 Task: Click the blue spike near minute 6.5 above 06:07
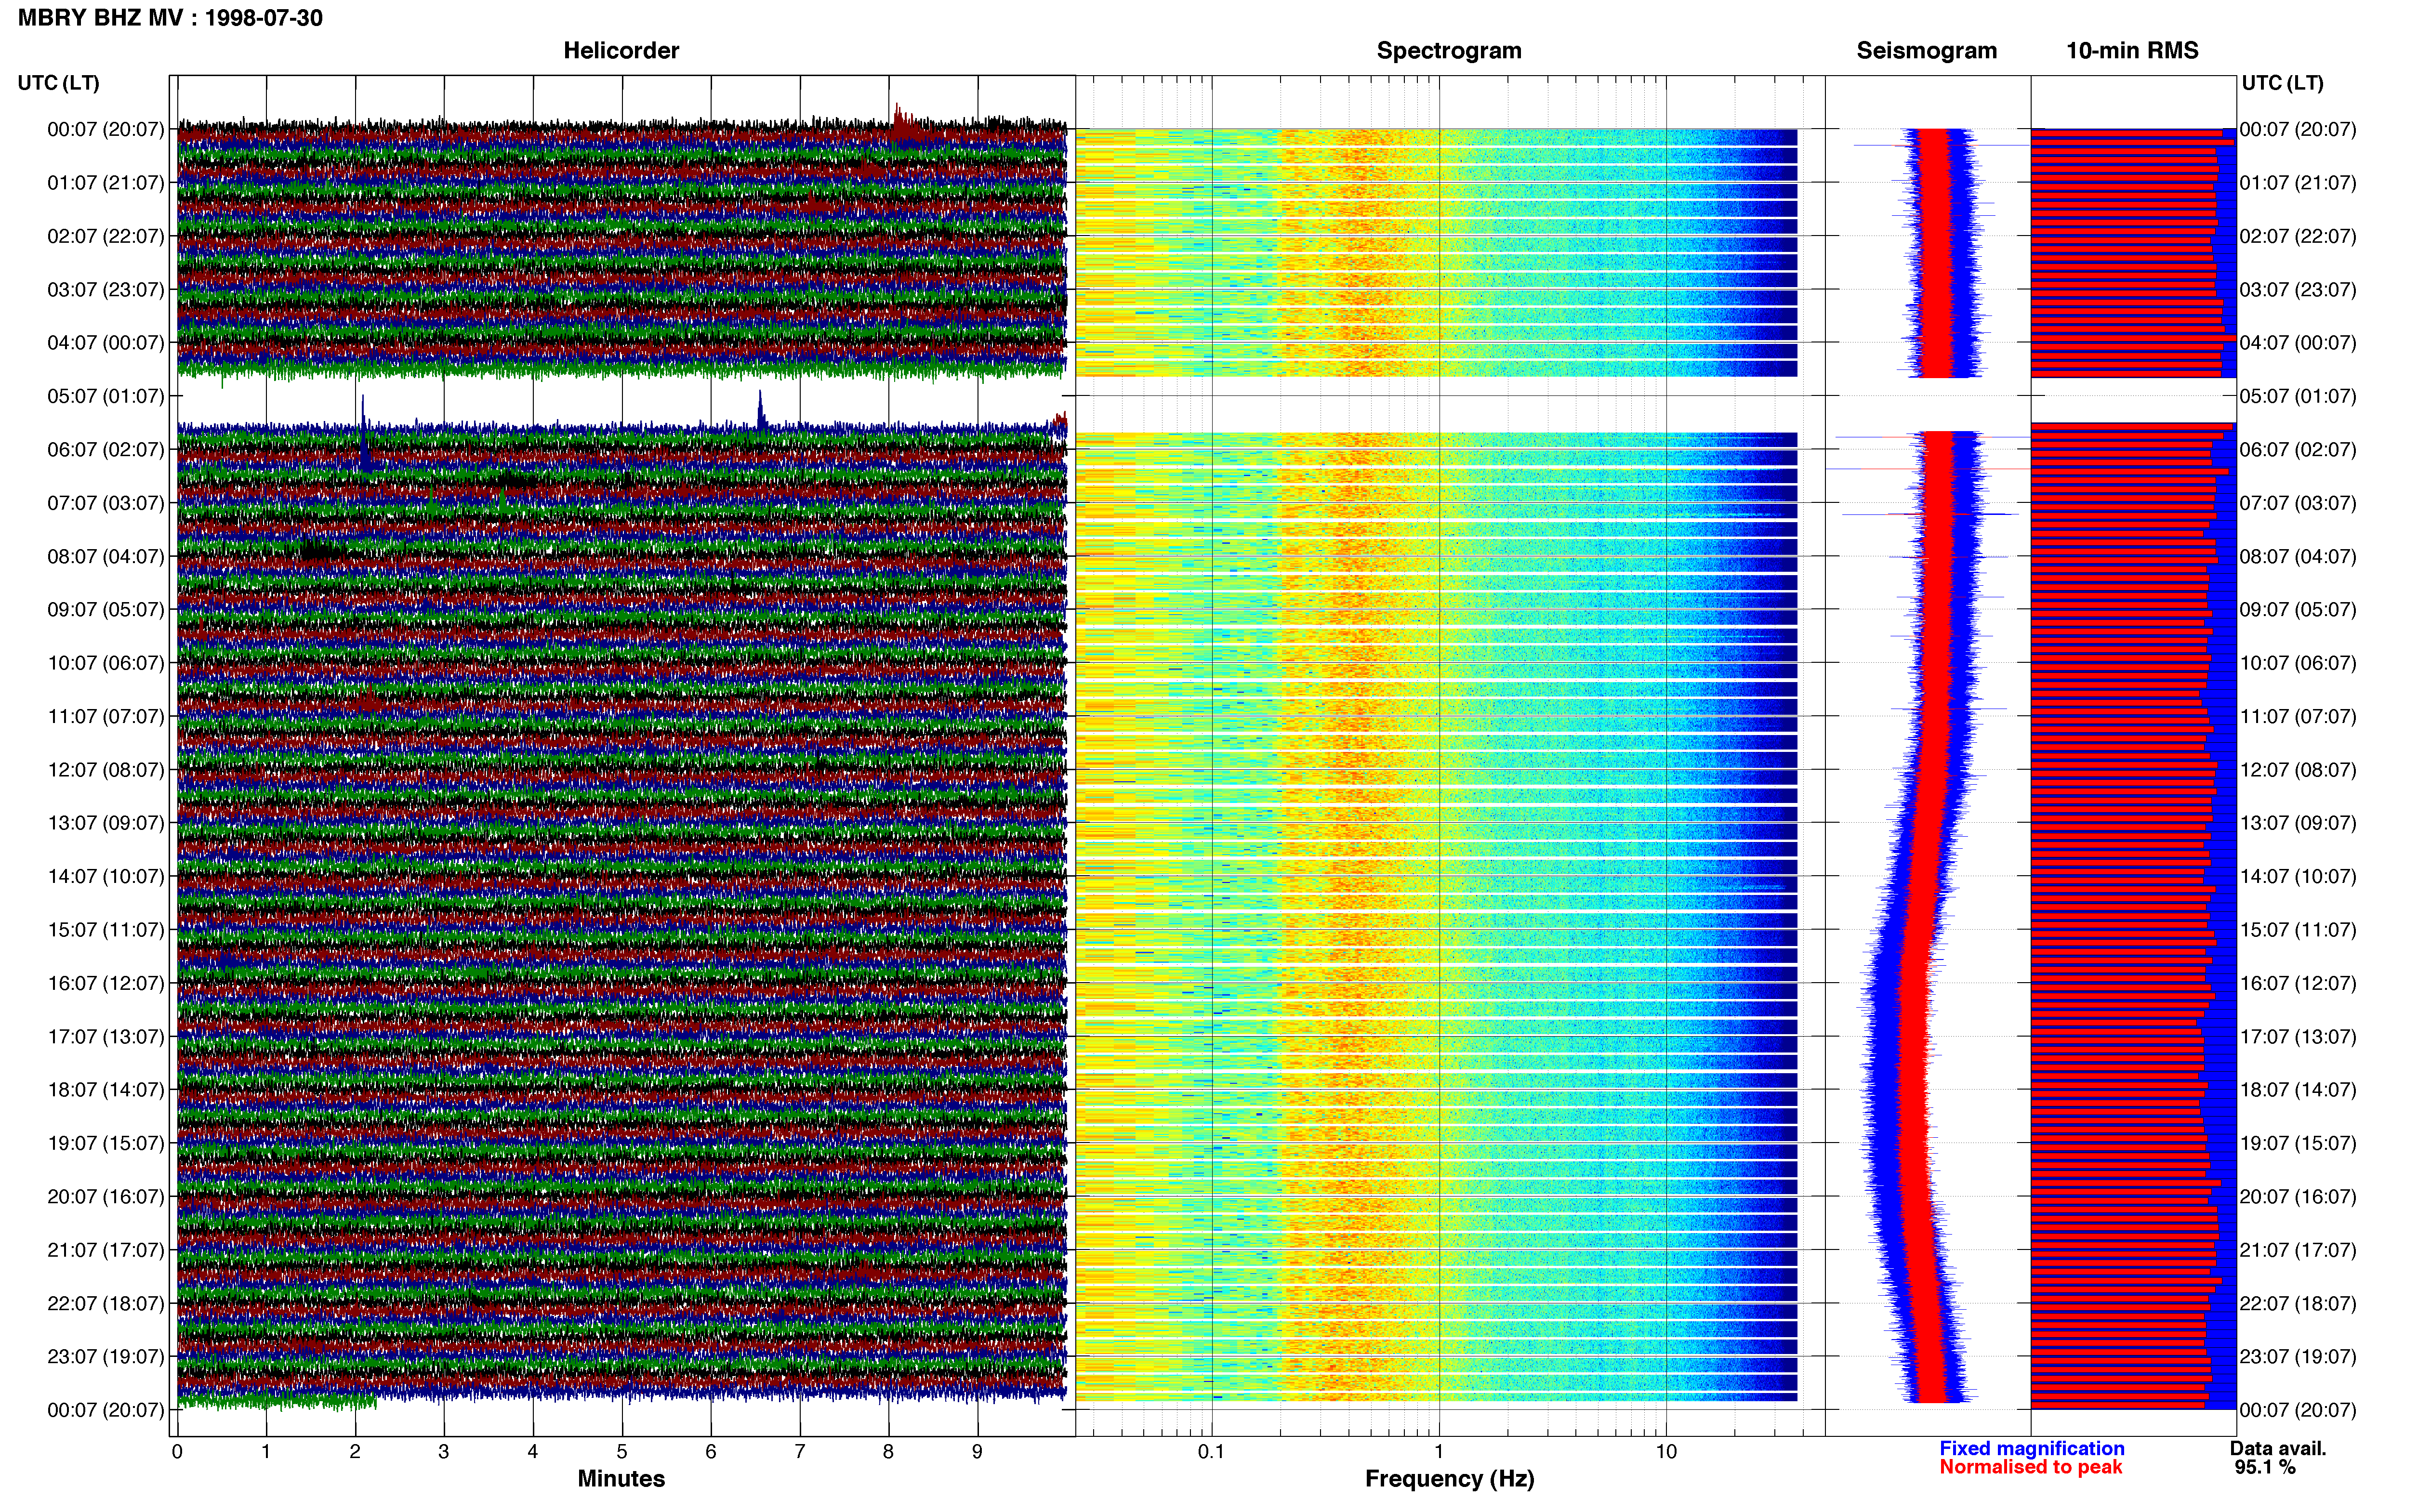[761, 410]
